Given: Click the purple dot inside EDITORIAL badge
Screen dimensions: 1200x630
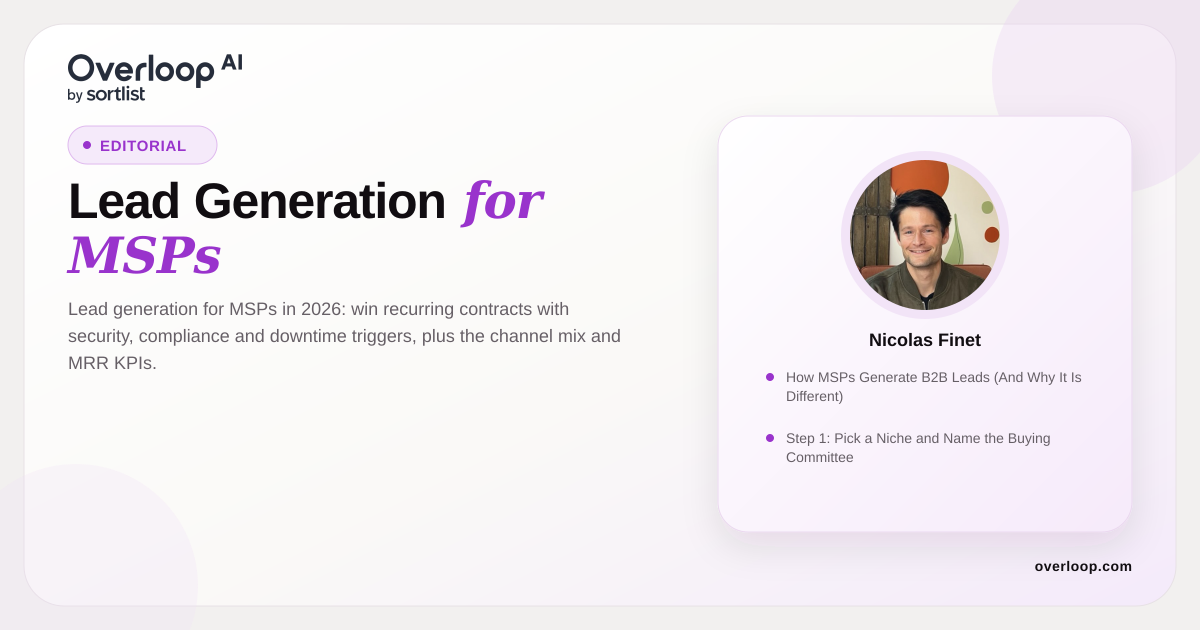Looking at the screenshot, I should click(87, 145).
